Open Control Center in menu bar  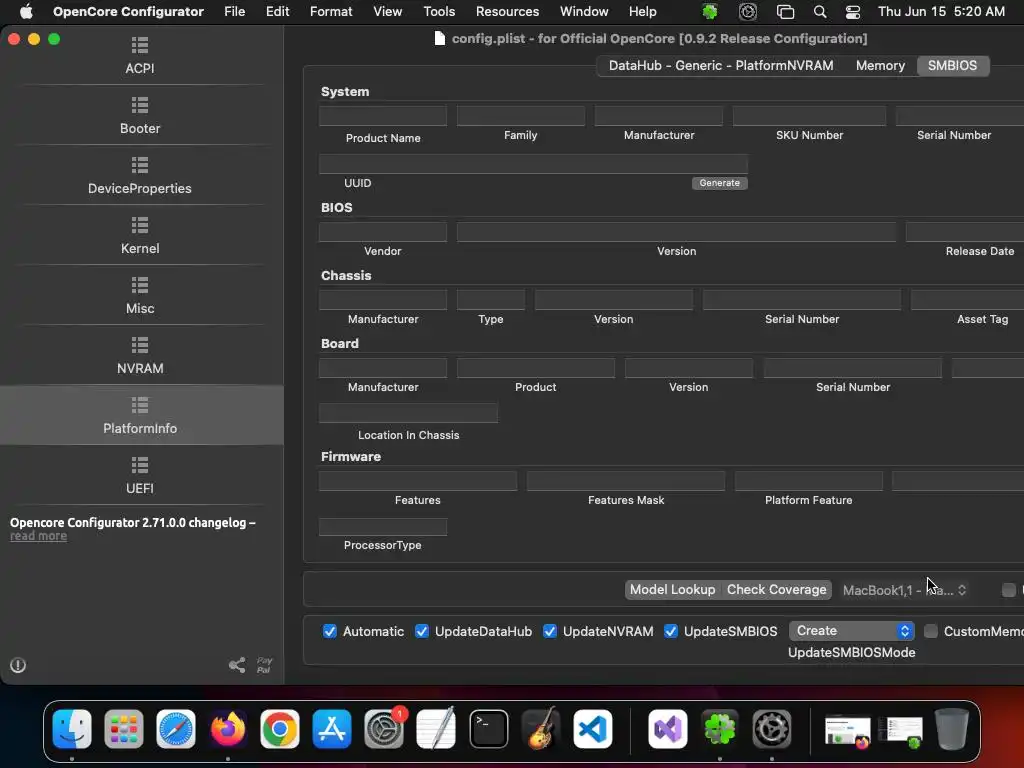click(x=852, y=12)
